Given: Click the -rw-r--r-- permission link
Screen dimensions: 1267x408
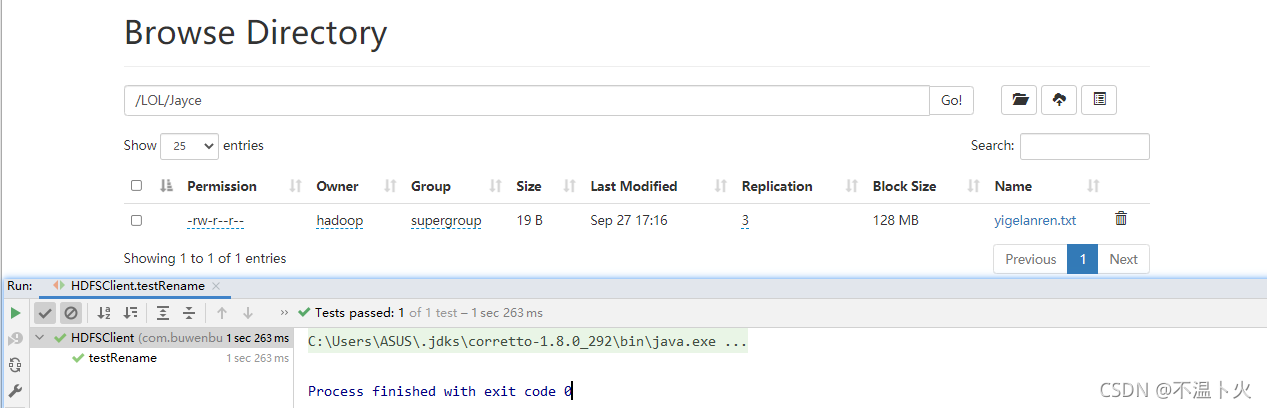Looking at the screenshot, I should pyautogui.click(x=215, y=220).
